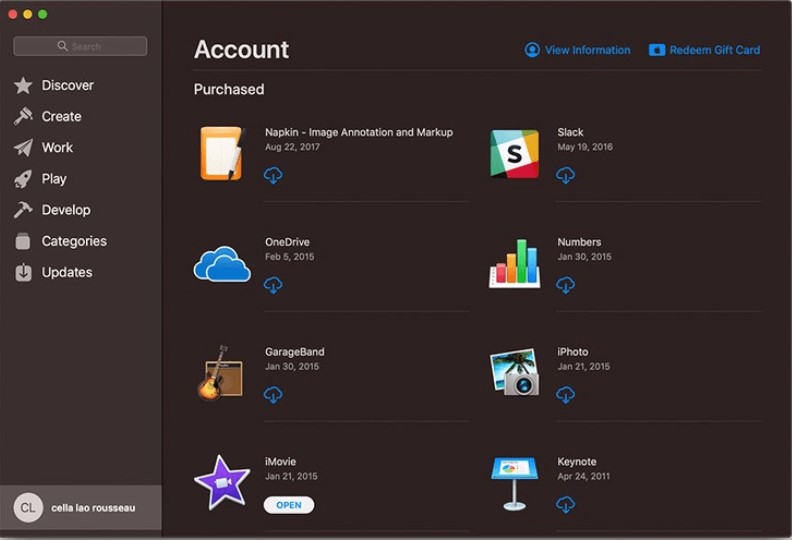The height and width of the screenshot is (540, 792).
Task: Open the Slack title text
Action: (x=570, y=132)
